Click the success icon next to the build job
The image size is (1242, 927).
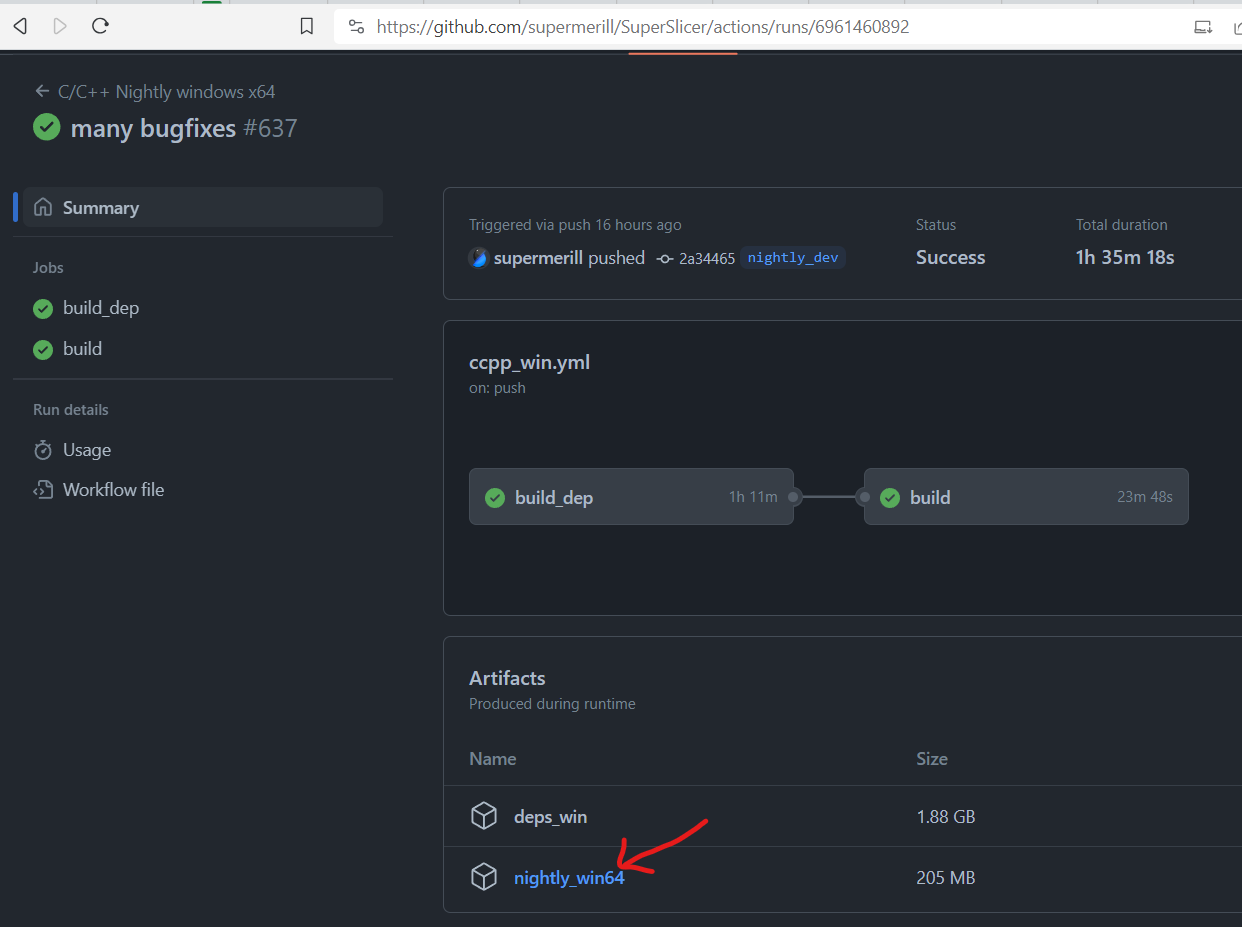42,348
